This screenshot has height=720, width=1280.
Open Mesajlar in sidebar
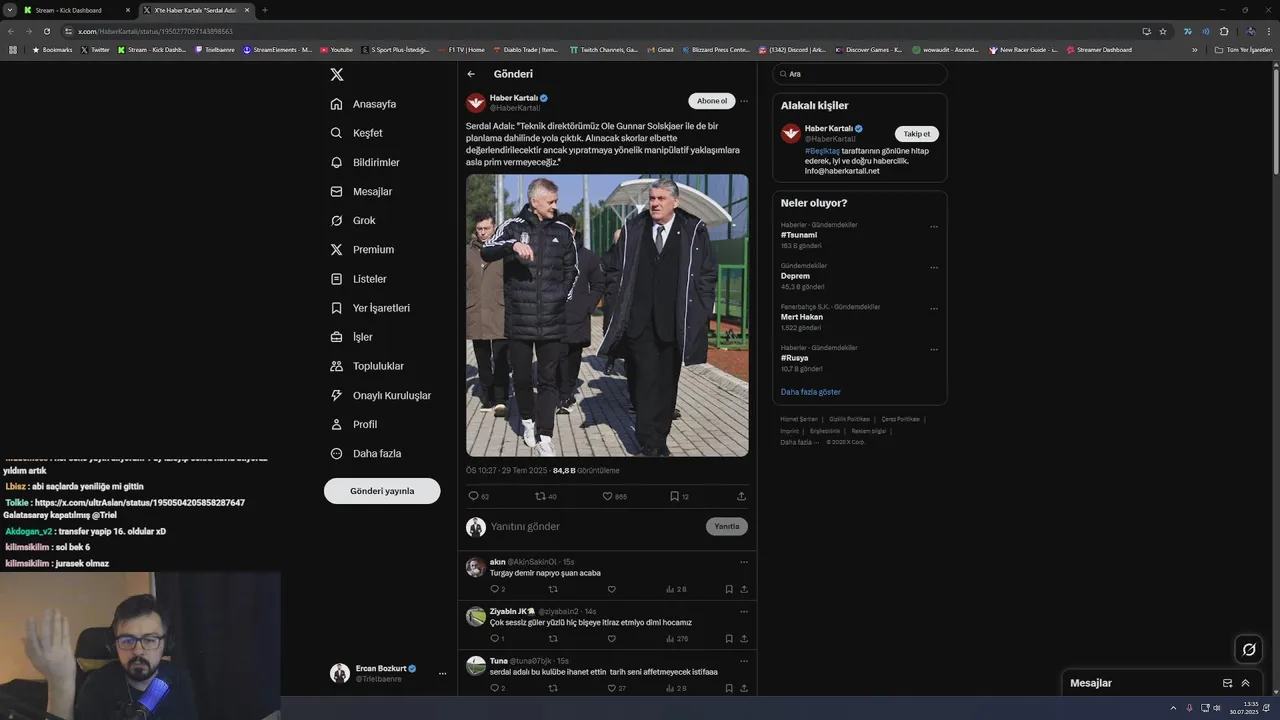(x=361, y=191)
